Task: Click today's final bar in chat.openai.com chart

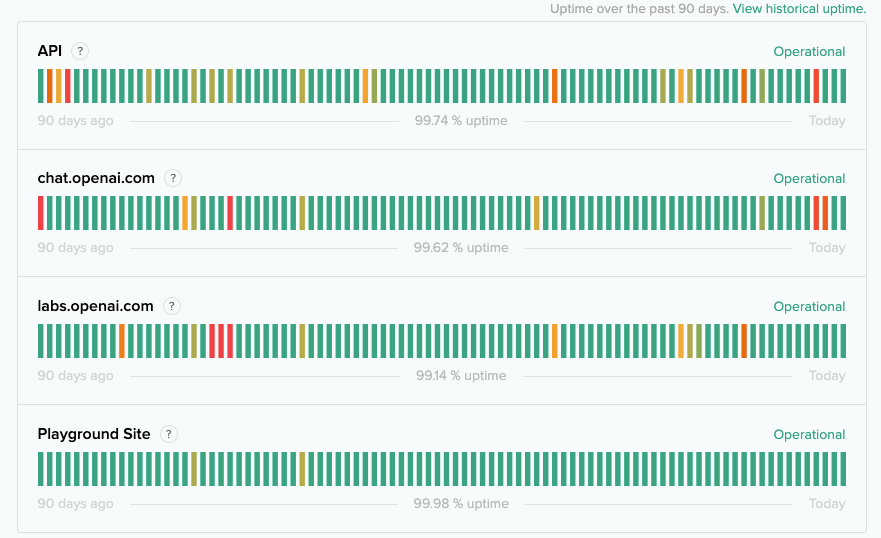Action: (843, 213)
